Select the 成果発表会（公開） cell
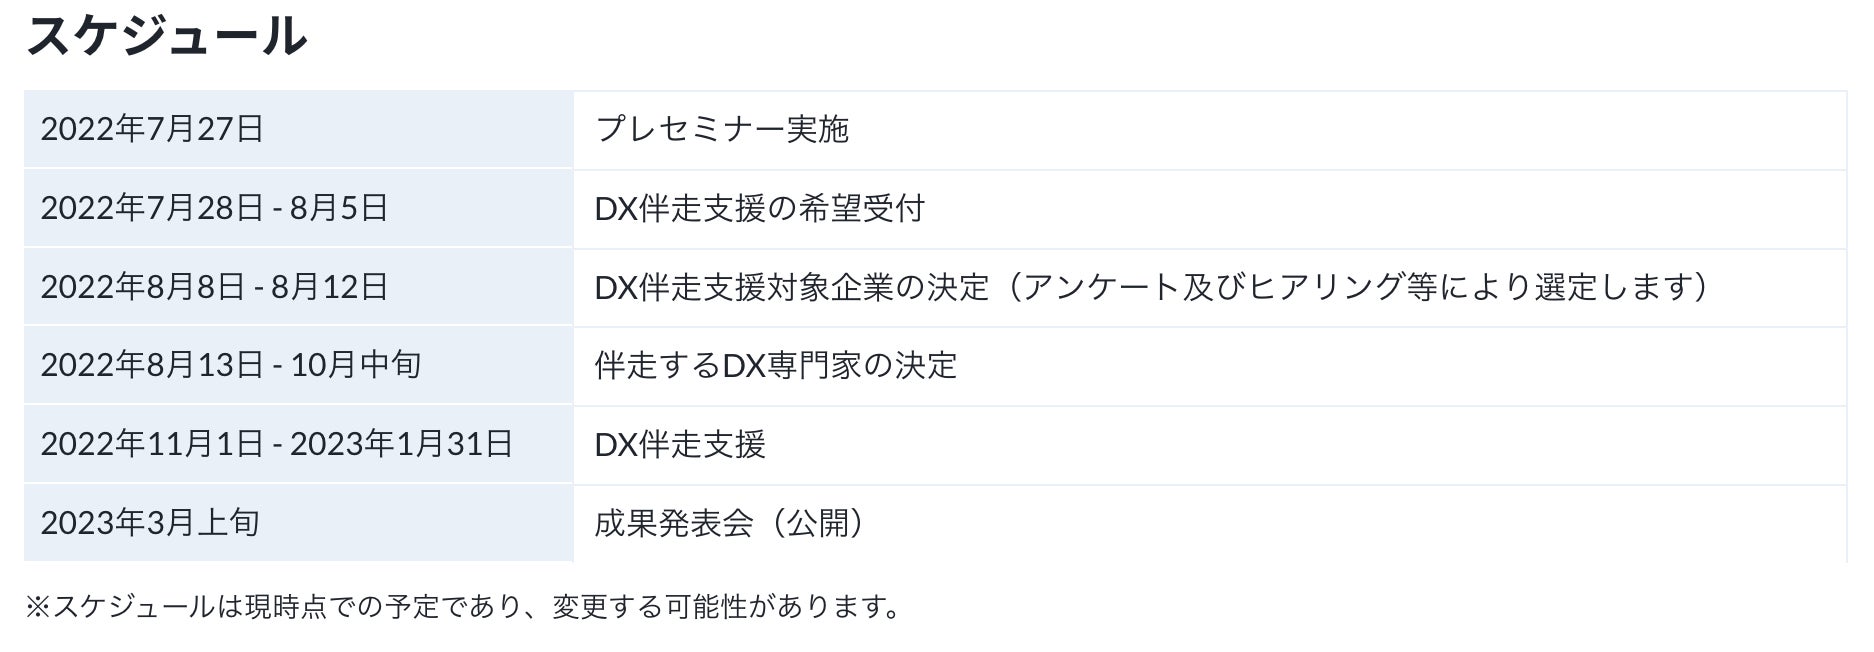The height and width of the screenshot is (652, 1874). coord(728,522)
